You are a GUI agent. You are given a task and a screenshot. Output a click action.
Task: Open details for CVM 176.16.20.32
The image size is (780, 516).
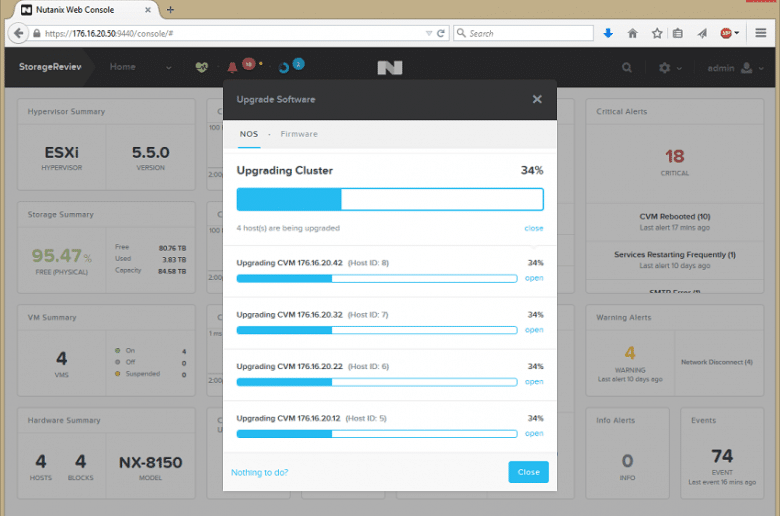(x=534, y=329)
